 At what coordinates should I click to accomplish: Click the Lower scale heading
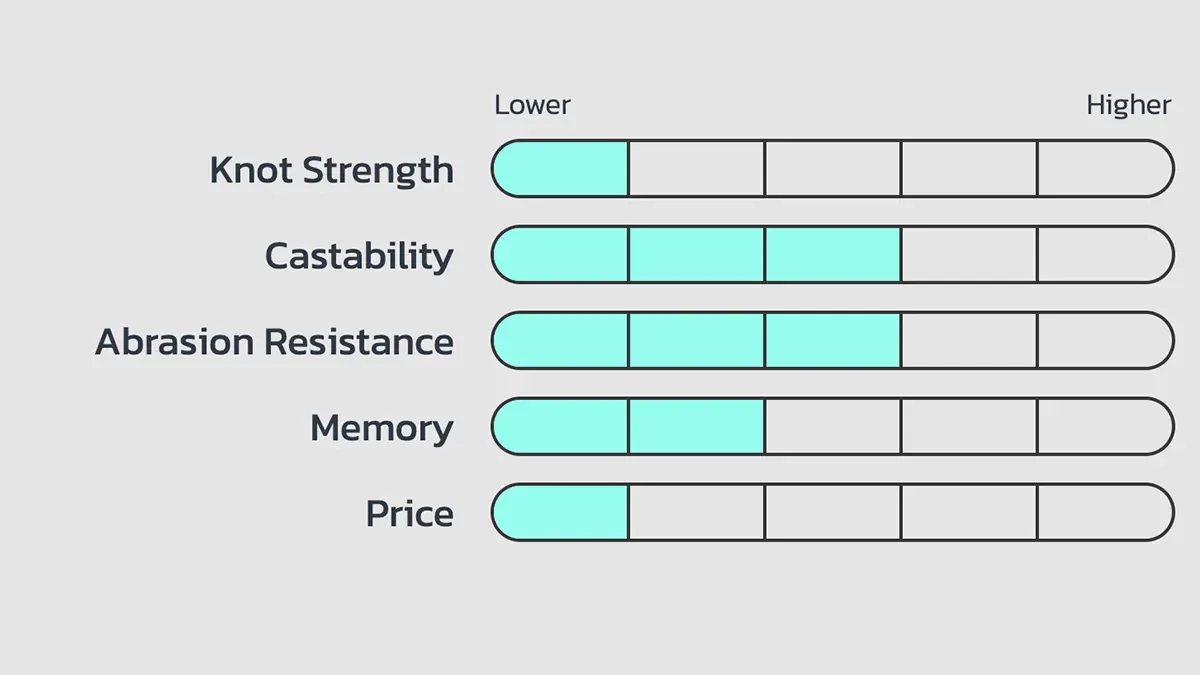coord(532,105)
